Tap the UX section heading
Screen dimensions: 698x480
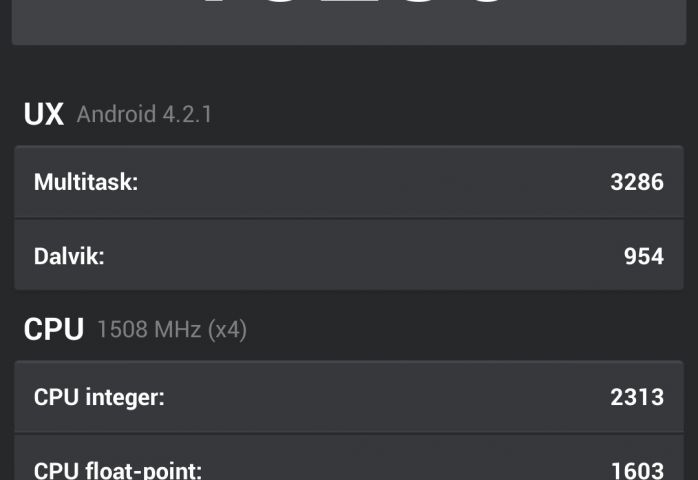[x=43, y=114]
